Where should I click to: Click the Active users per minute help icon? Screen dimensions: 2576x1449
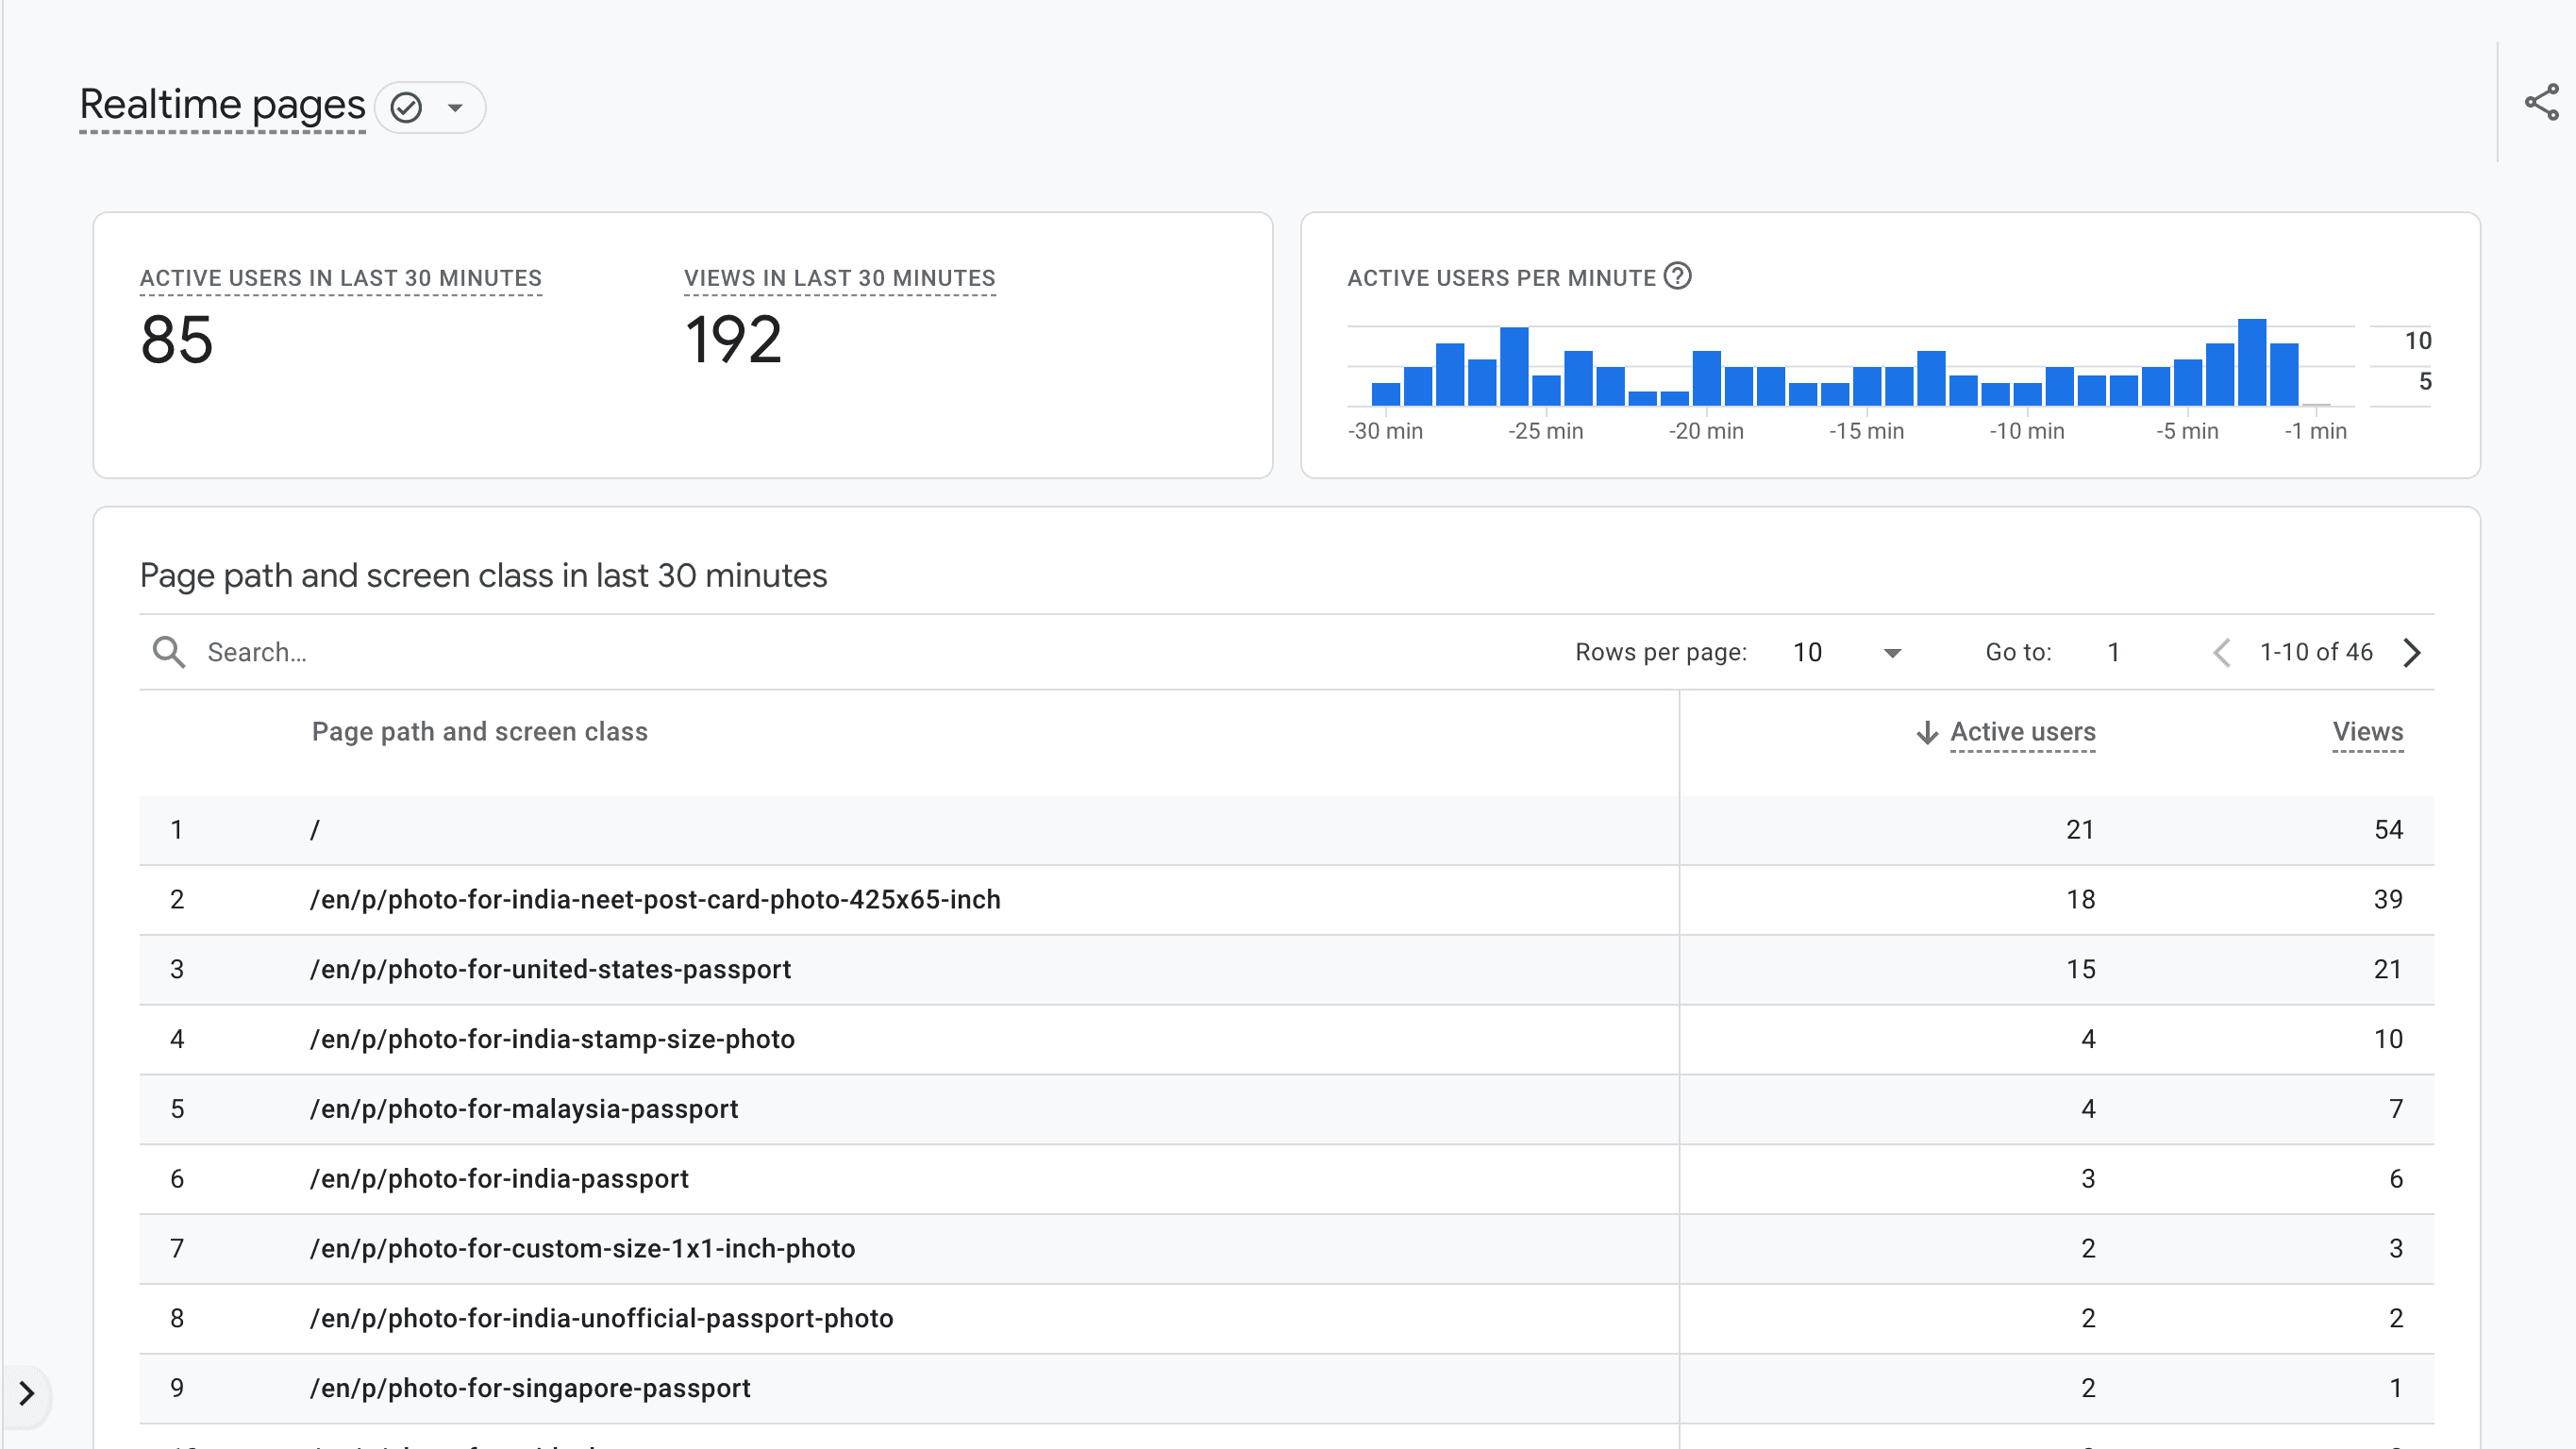point(1677,276)
